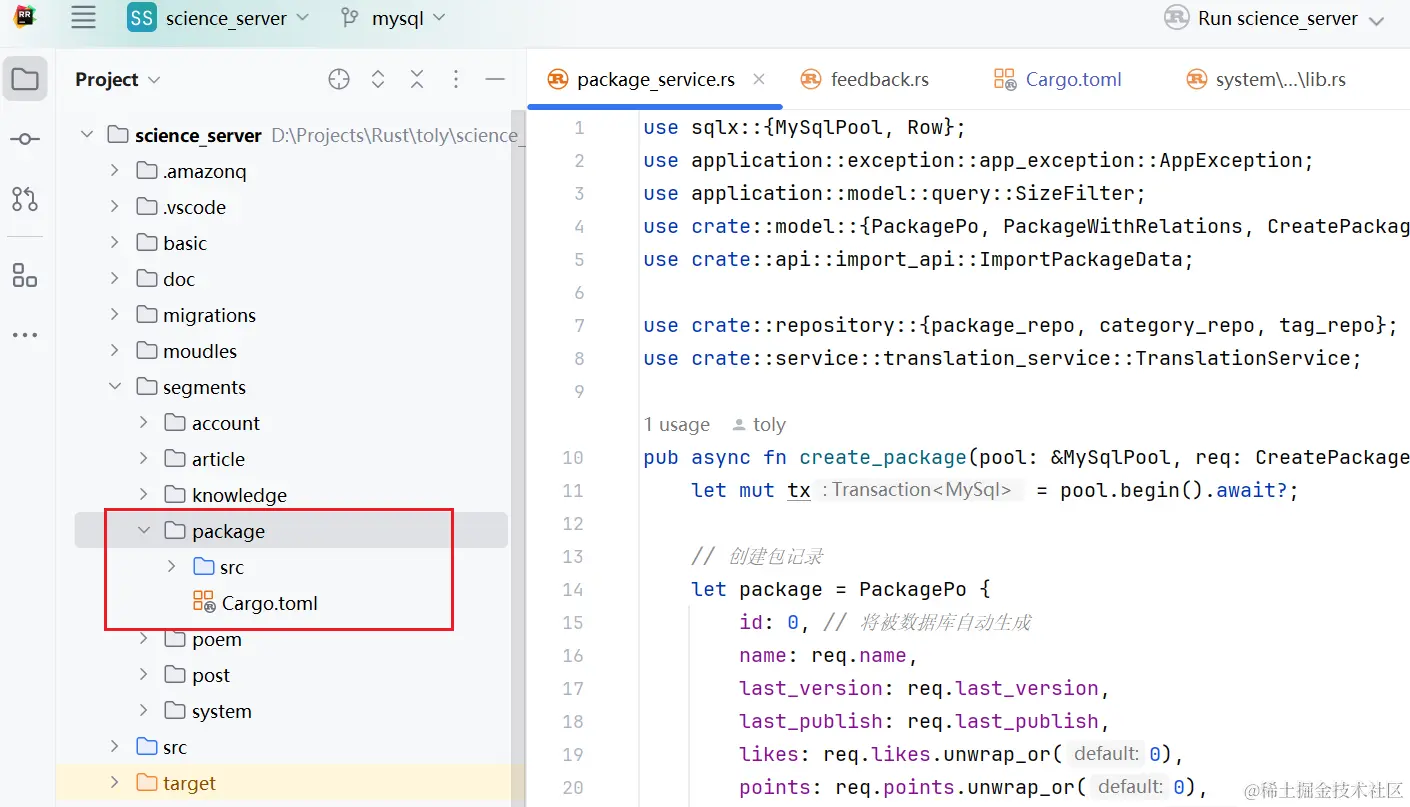
Task: Expand the knowledge folder
Action: (x=144, y=495)
